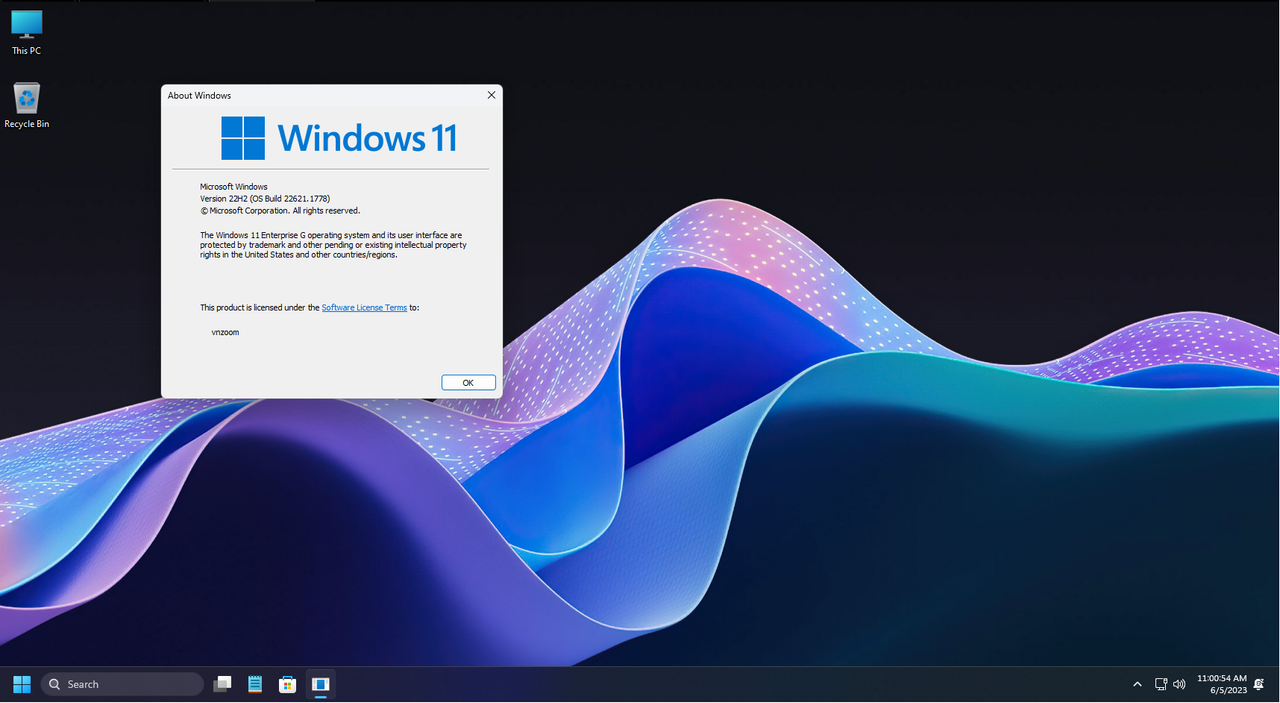The image size is (1280, 703).
Task: Launch Microsoft Store from the taskbar
Action: pos(287,684)
